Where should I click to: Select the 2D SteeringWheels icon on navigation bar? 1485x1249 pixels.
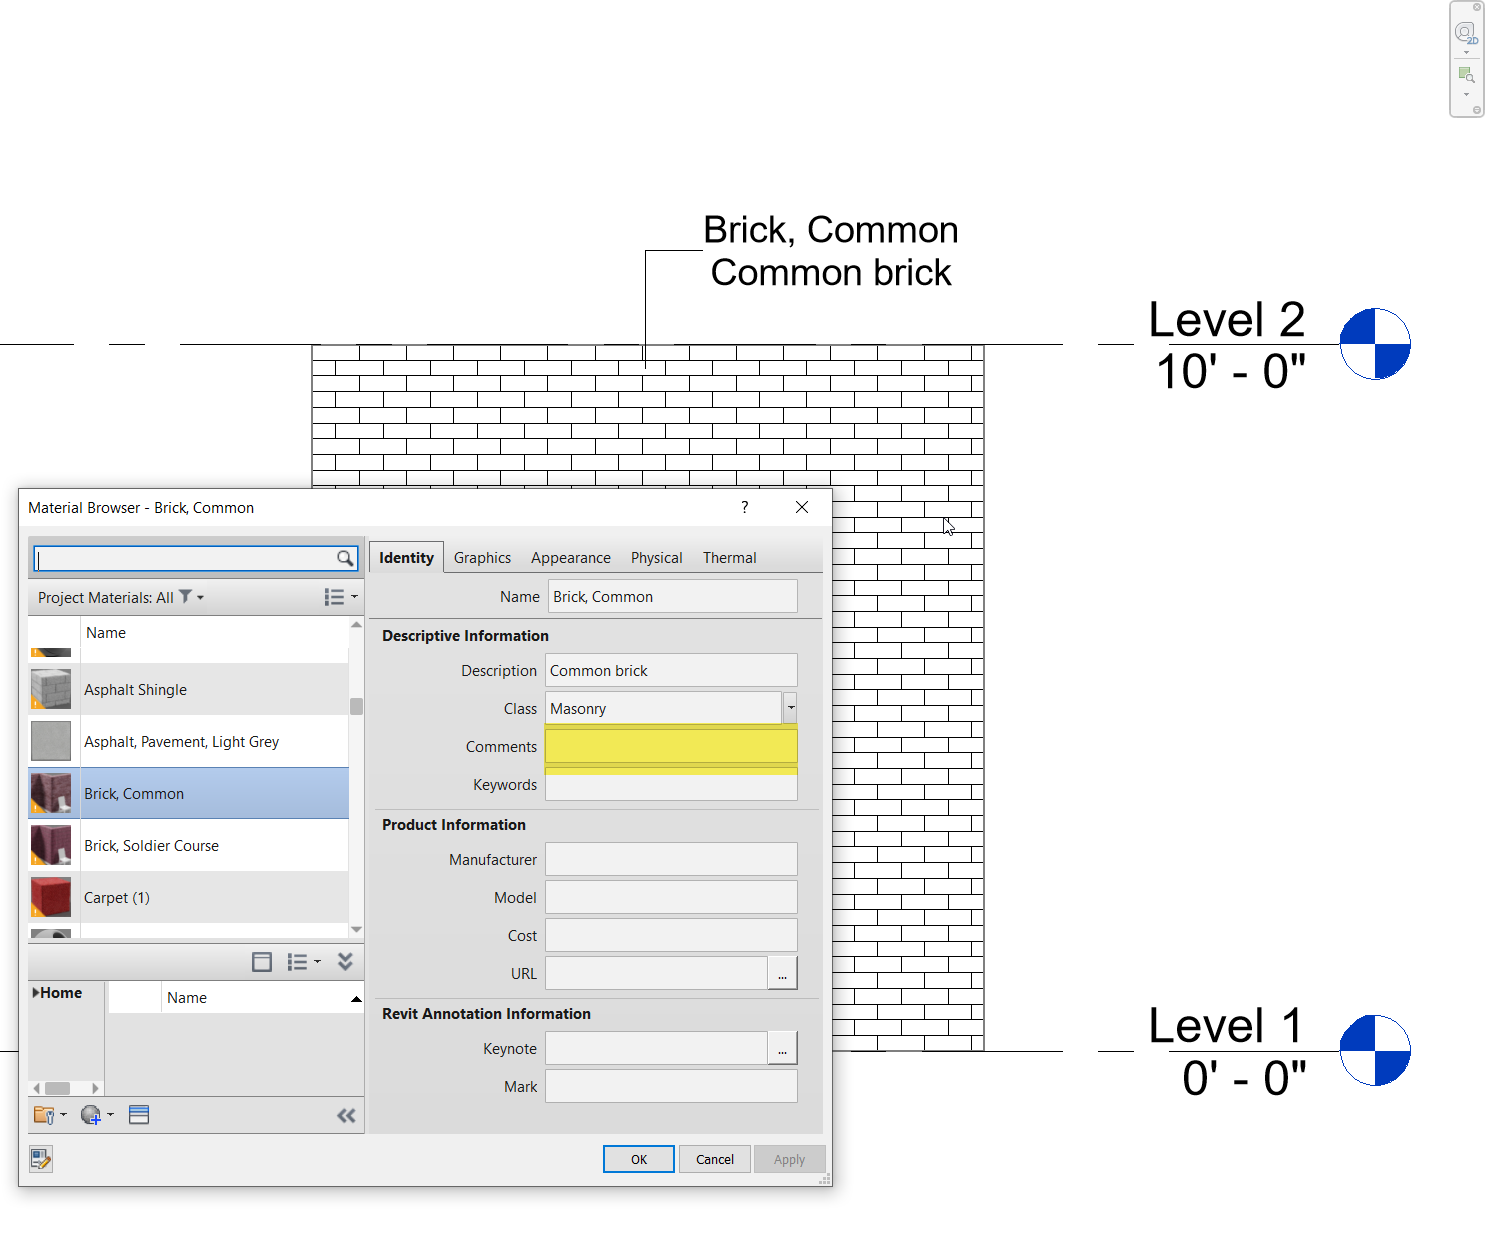click(x=1464, y=33)
